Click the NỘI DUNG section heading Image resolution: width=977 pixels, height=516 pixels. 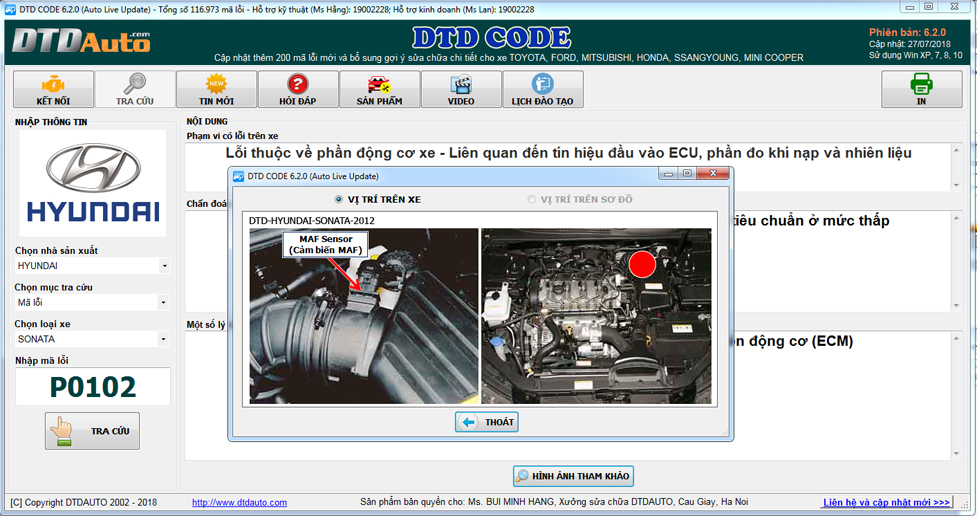(x=207, y=122)
